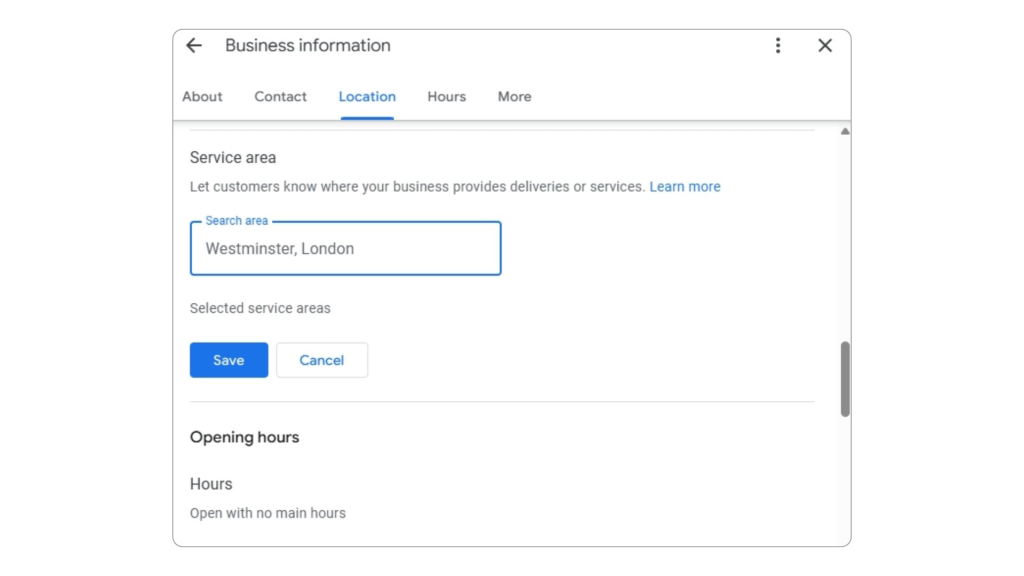Screen dimensions: 1024x576
Task: Switch to the Hours tab
Action: click(447, 97)
